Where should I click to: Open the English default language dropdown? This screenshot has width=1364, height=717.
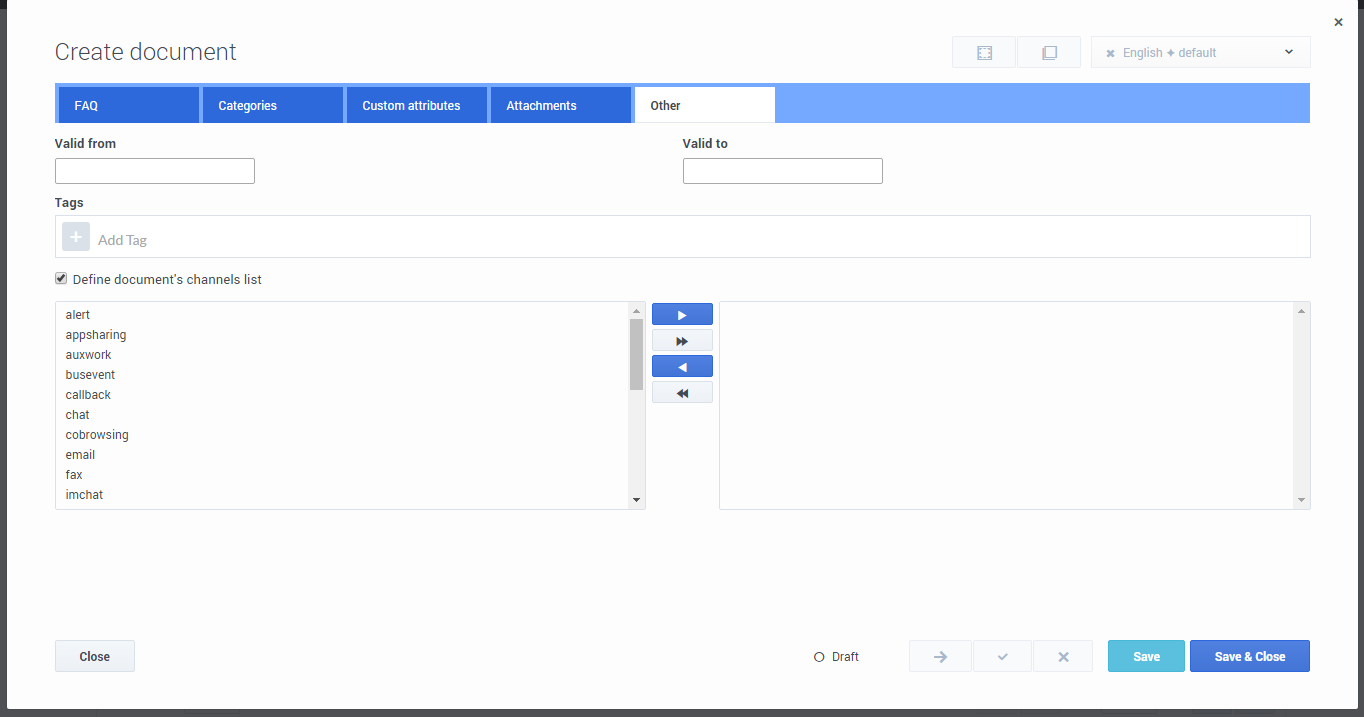pos(1200,53)
